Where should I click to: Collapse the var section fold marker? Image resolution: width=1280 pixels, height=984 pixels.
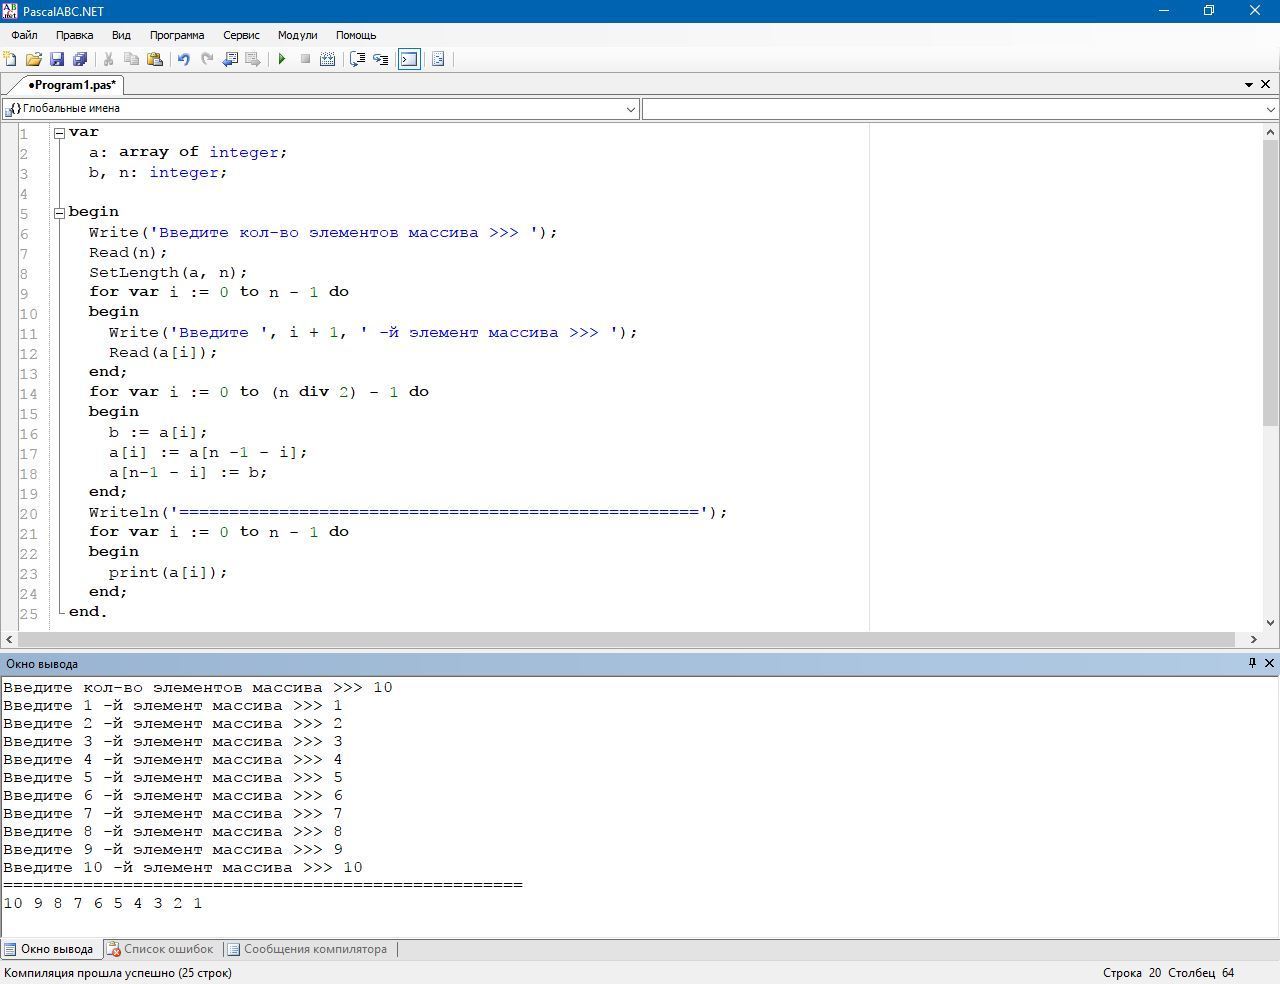pos(60,133)
